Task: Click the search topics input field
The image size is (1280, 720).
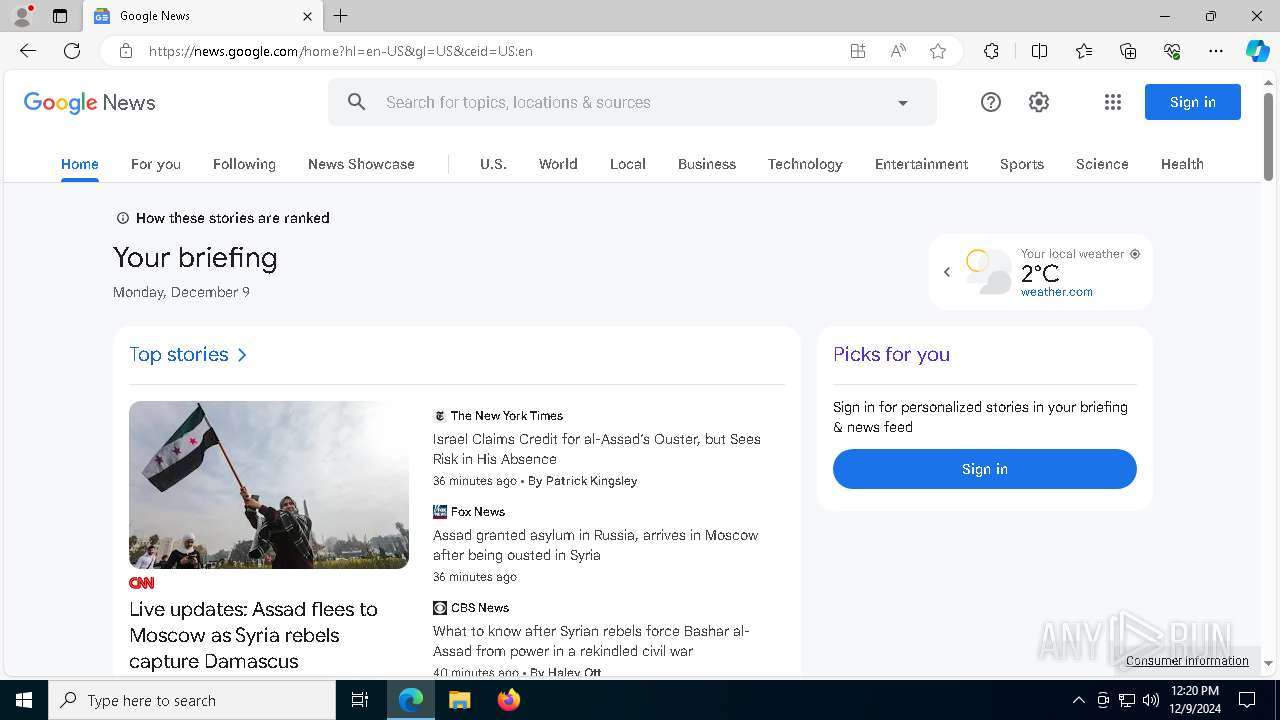Action: tap(632, 102)
